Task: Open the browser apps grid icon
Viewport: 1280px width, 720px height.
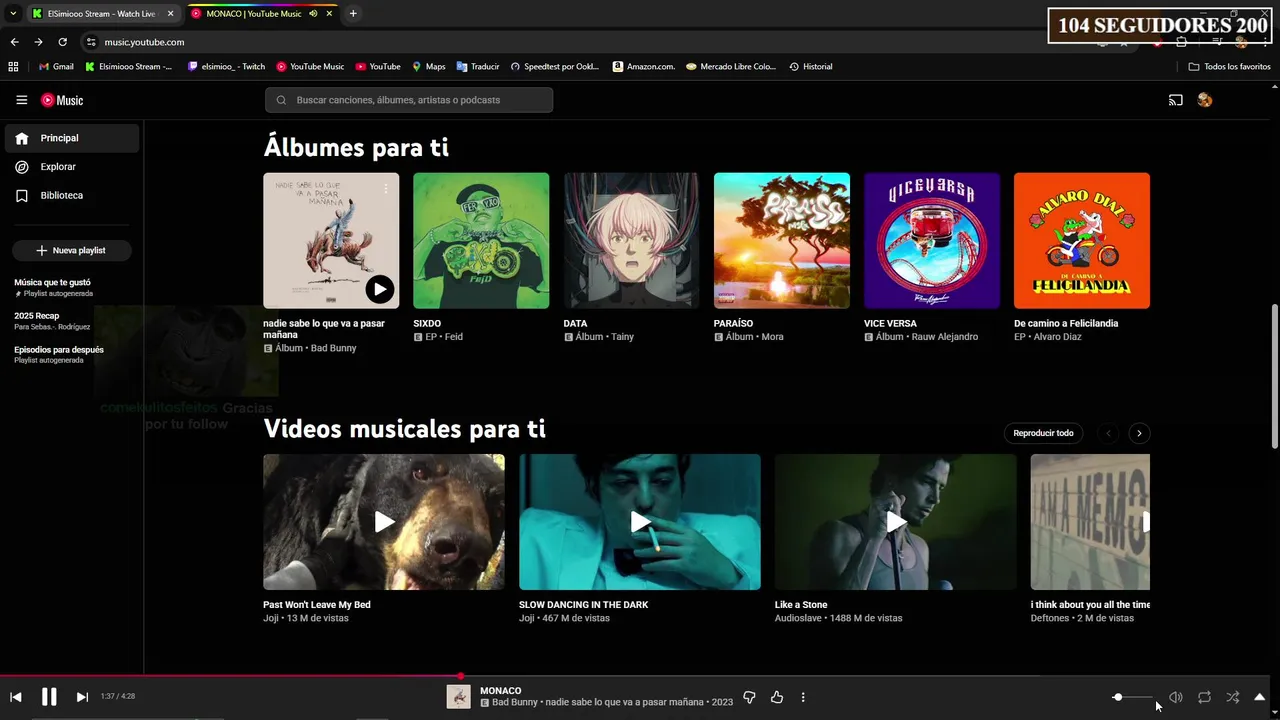Action: pos(13,67)
